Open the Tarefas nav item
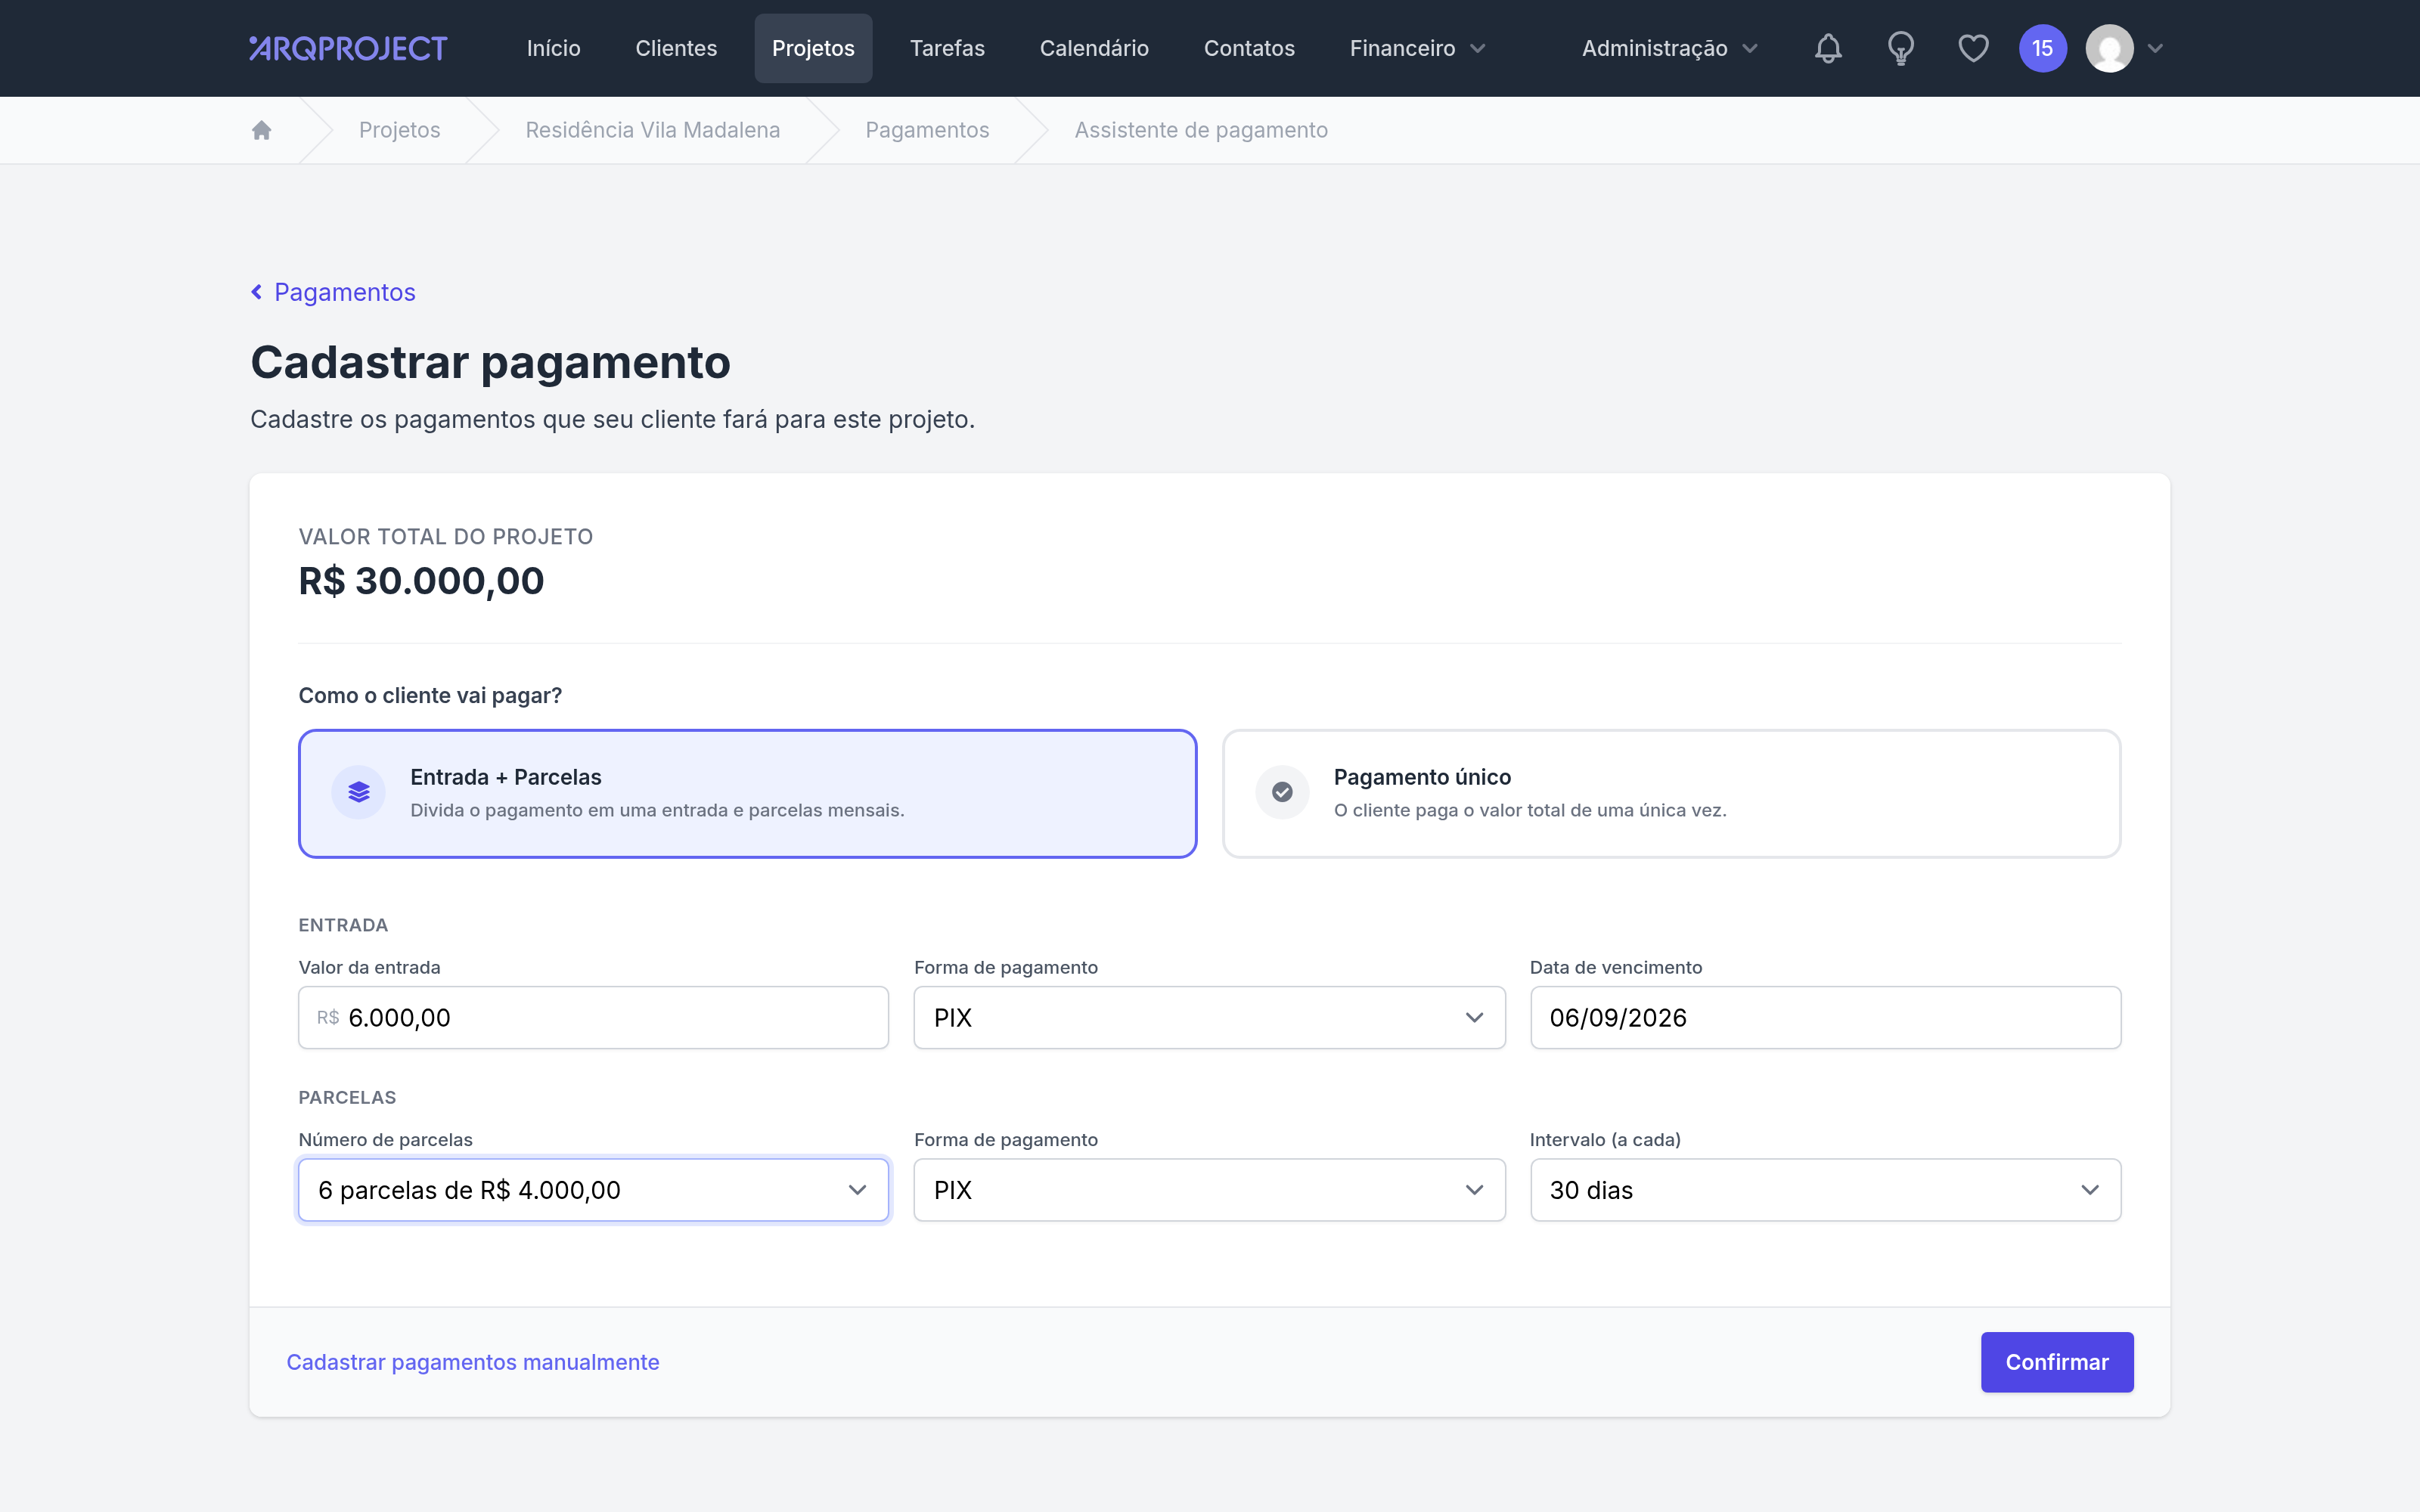Screen dimensions: 2420x1512 947,48
